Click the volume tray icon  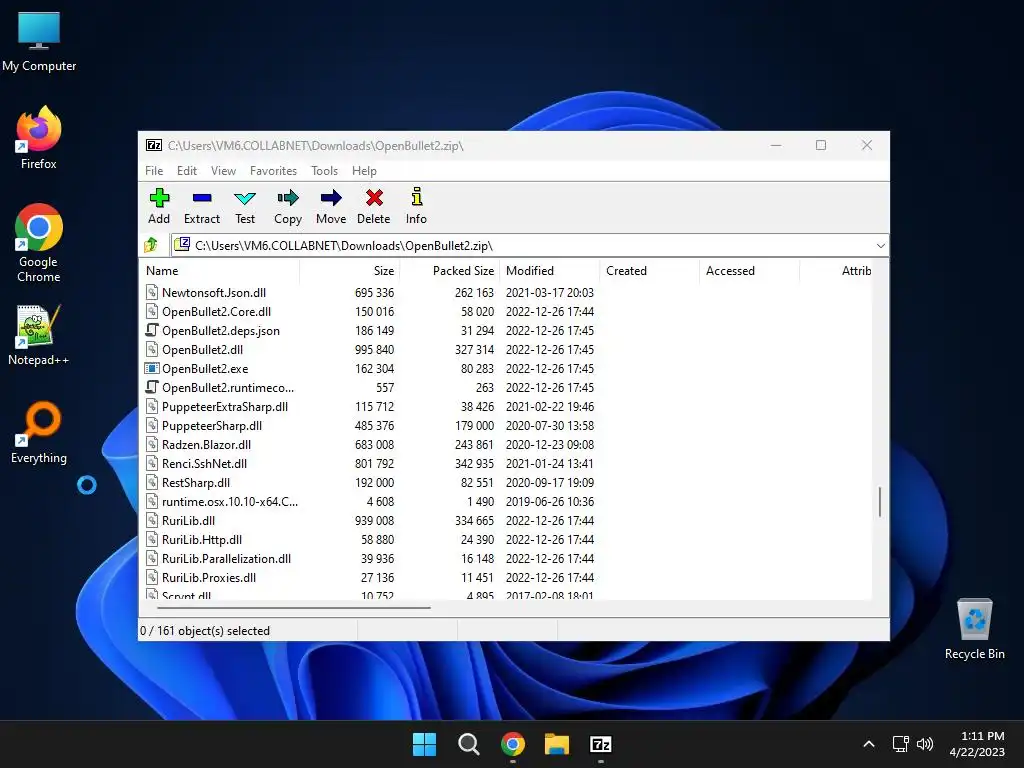tap(925, 744)
